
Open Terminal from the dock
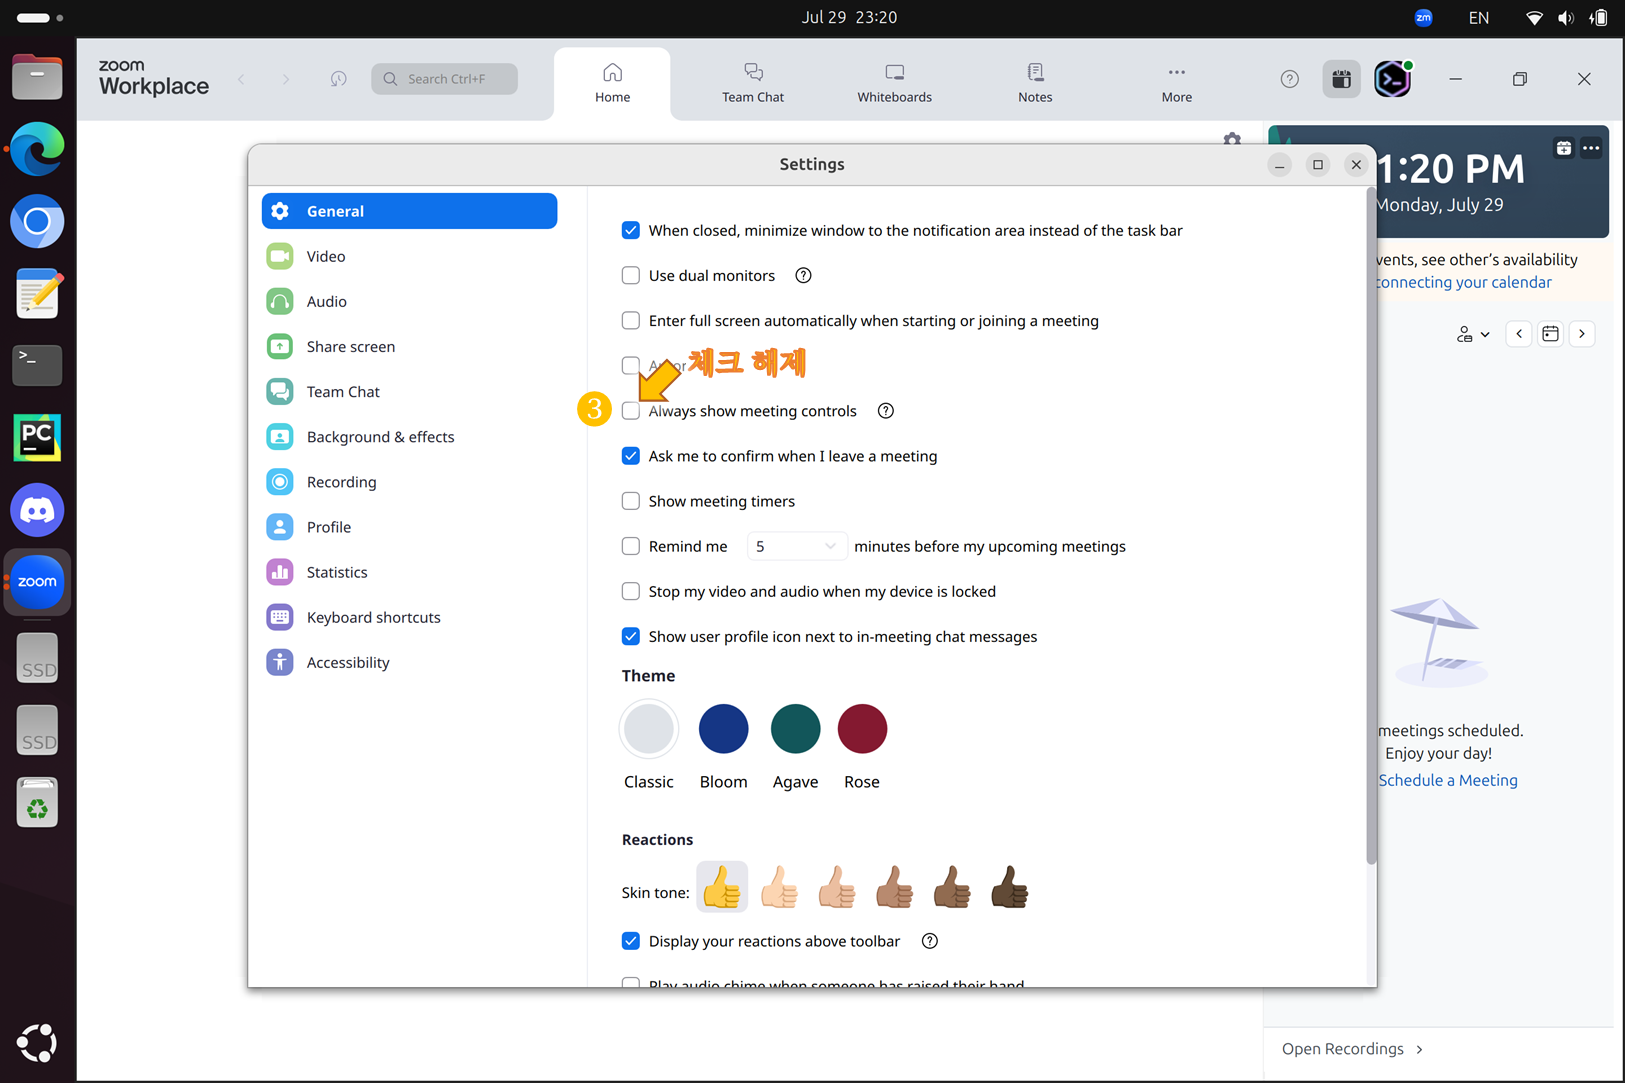tap(37, 366)
